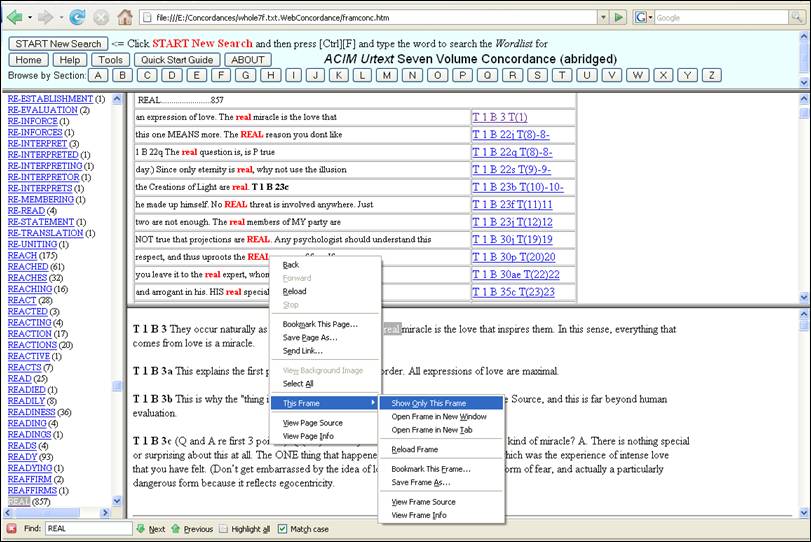
Task: Open the T 1 B 35c T(23)23 link
Action: (513, 292)
